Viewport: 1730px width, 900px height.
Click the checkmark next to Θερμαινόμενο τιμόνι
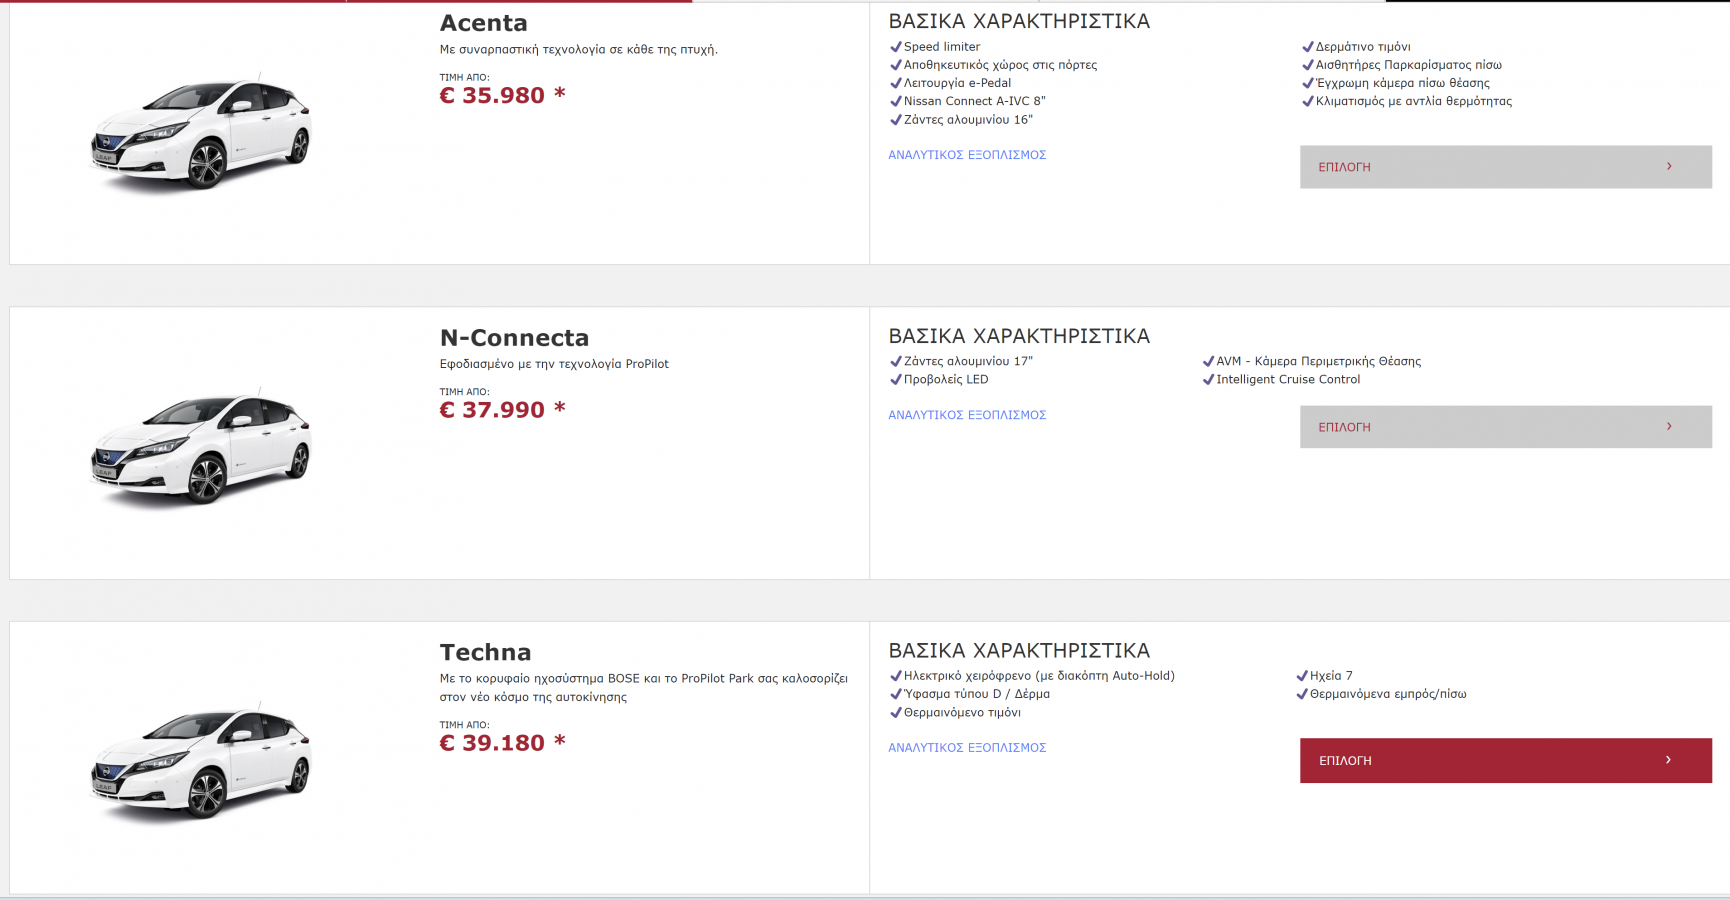tap(896, 713)
